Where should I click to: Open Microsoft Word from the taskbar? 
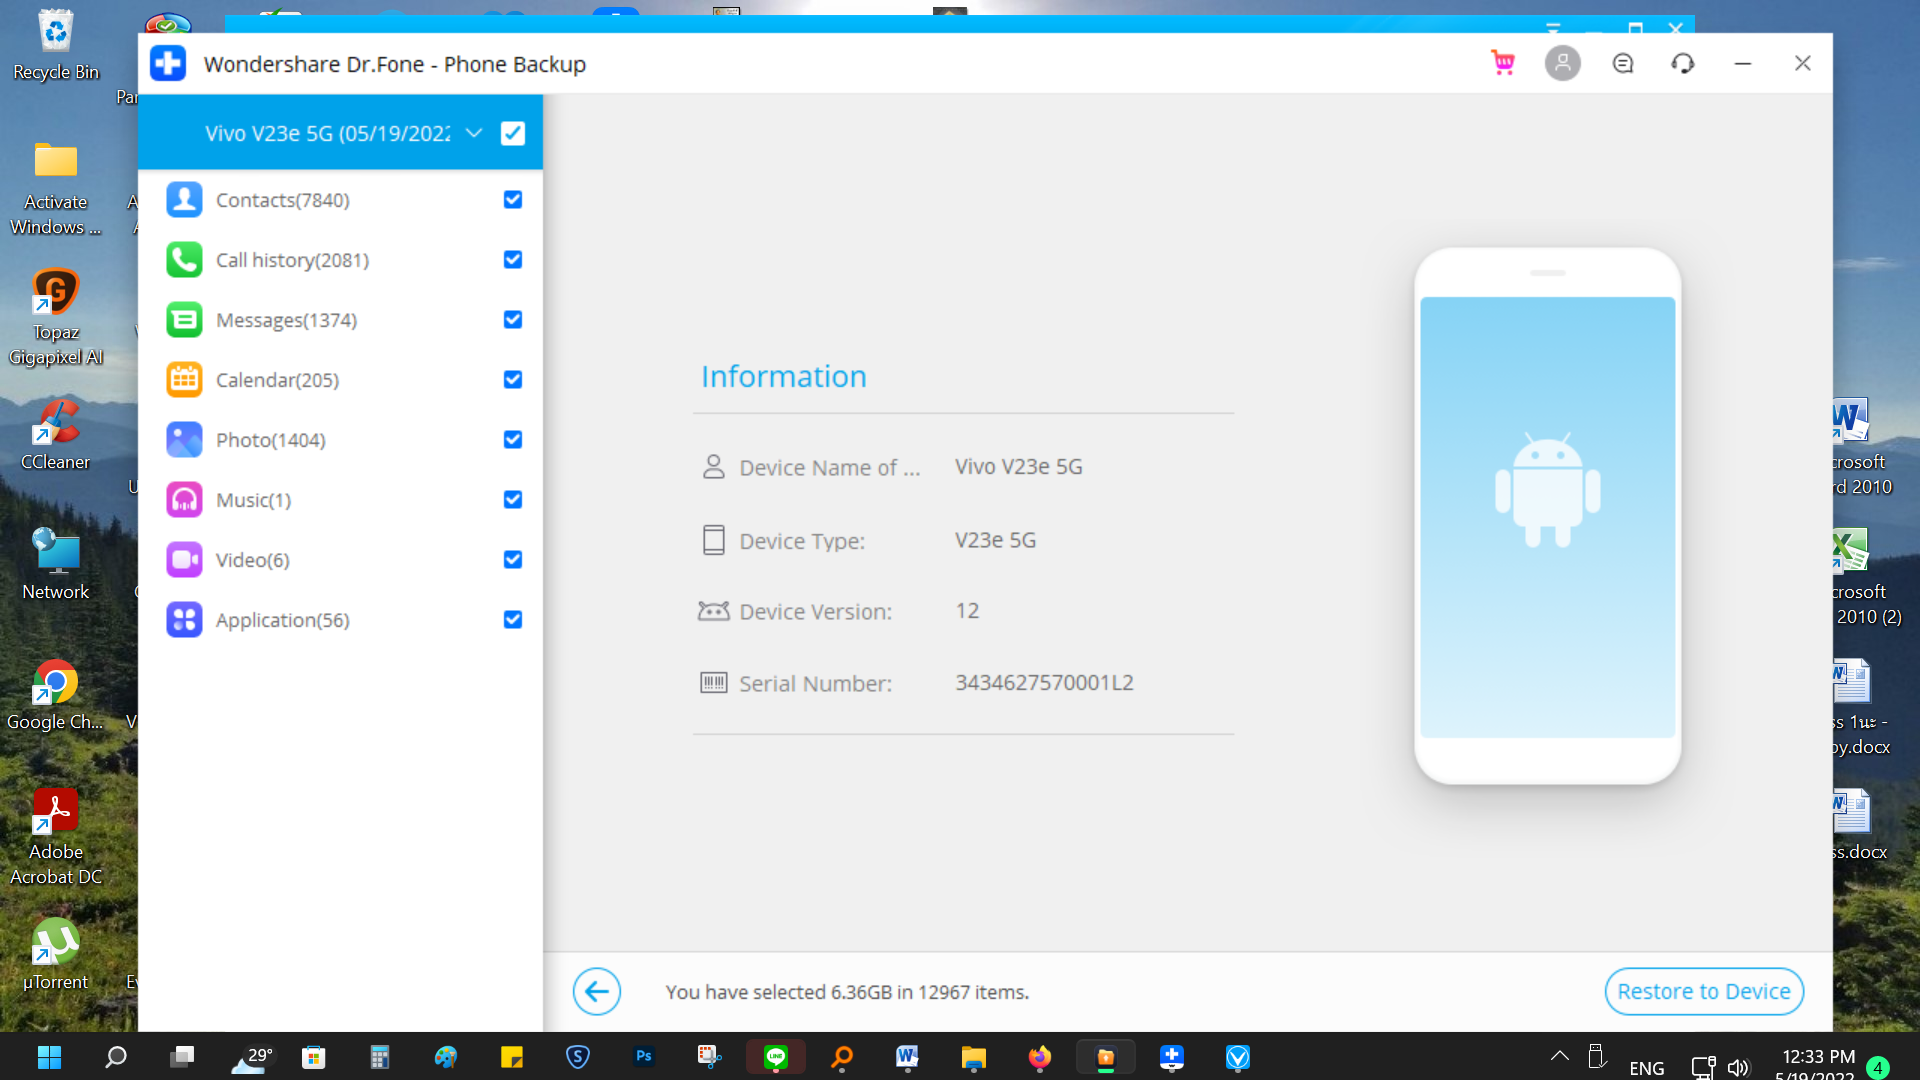907,1057
